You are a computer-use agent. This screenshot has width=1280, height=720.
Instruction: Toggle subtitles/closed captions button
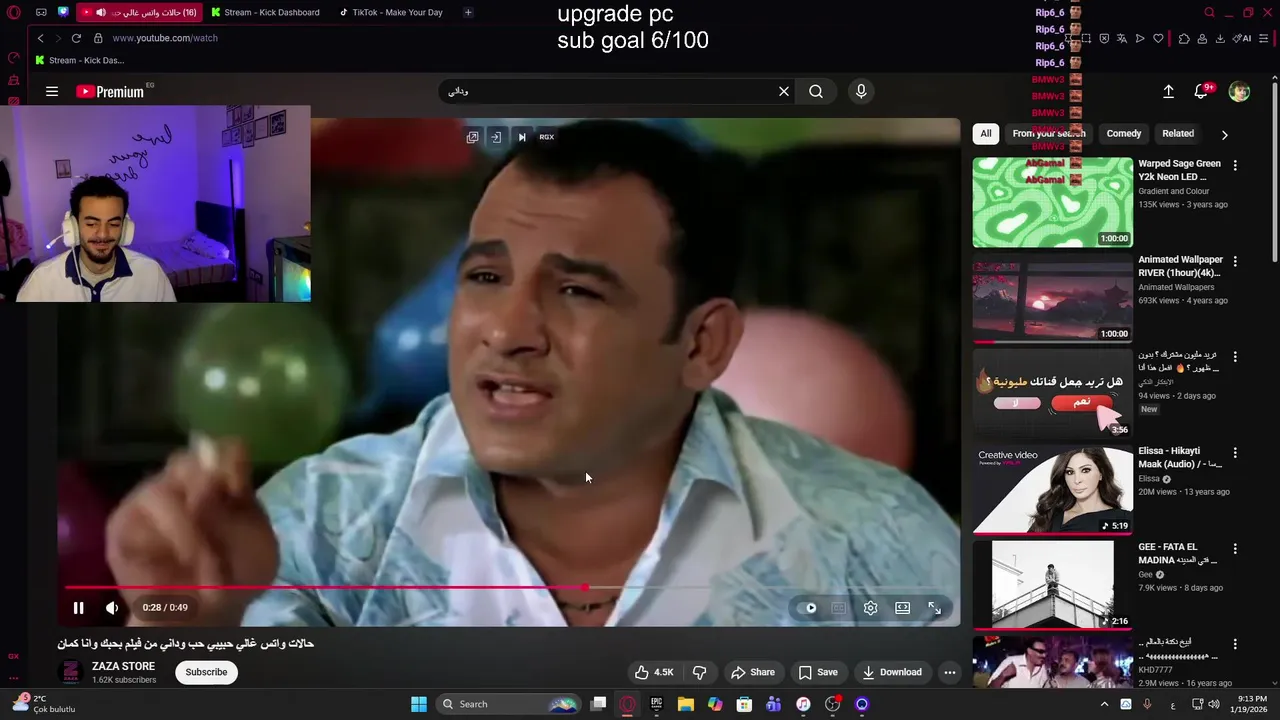pos(839,608)
